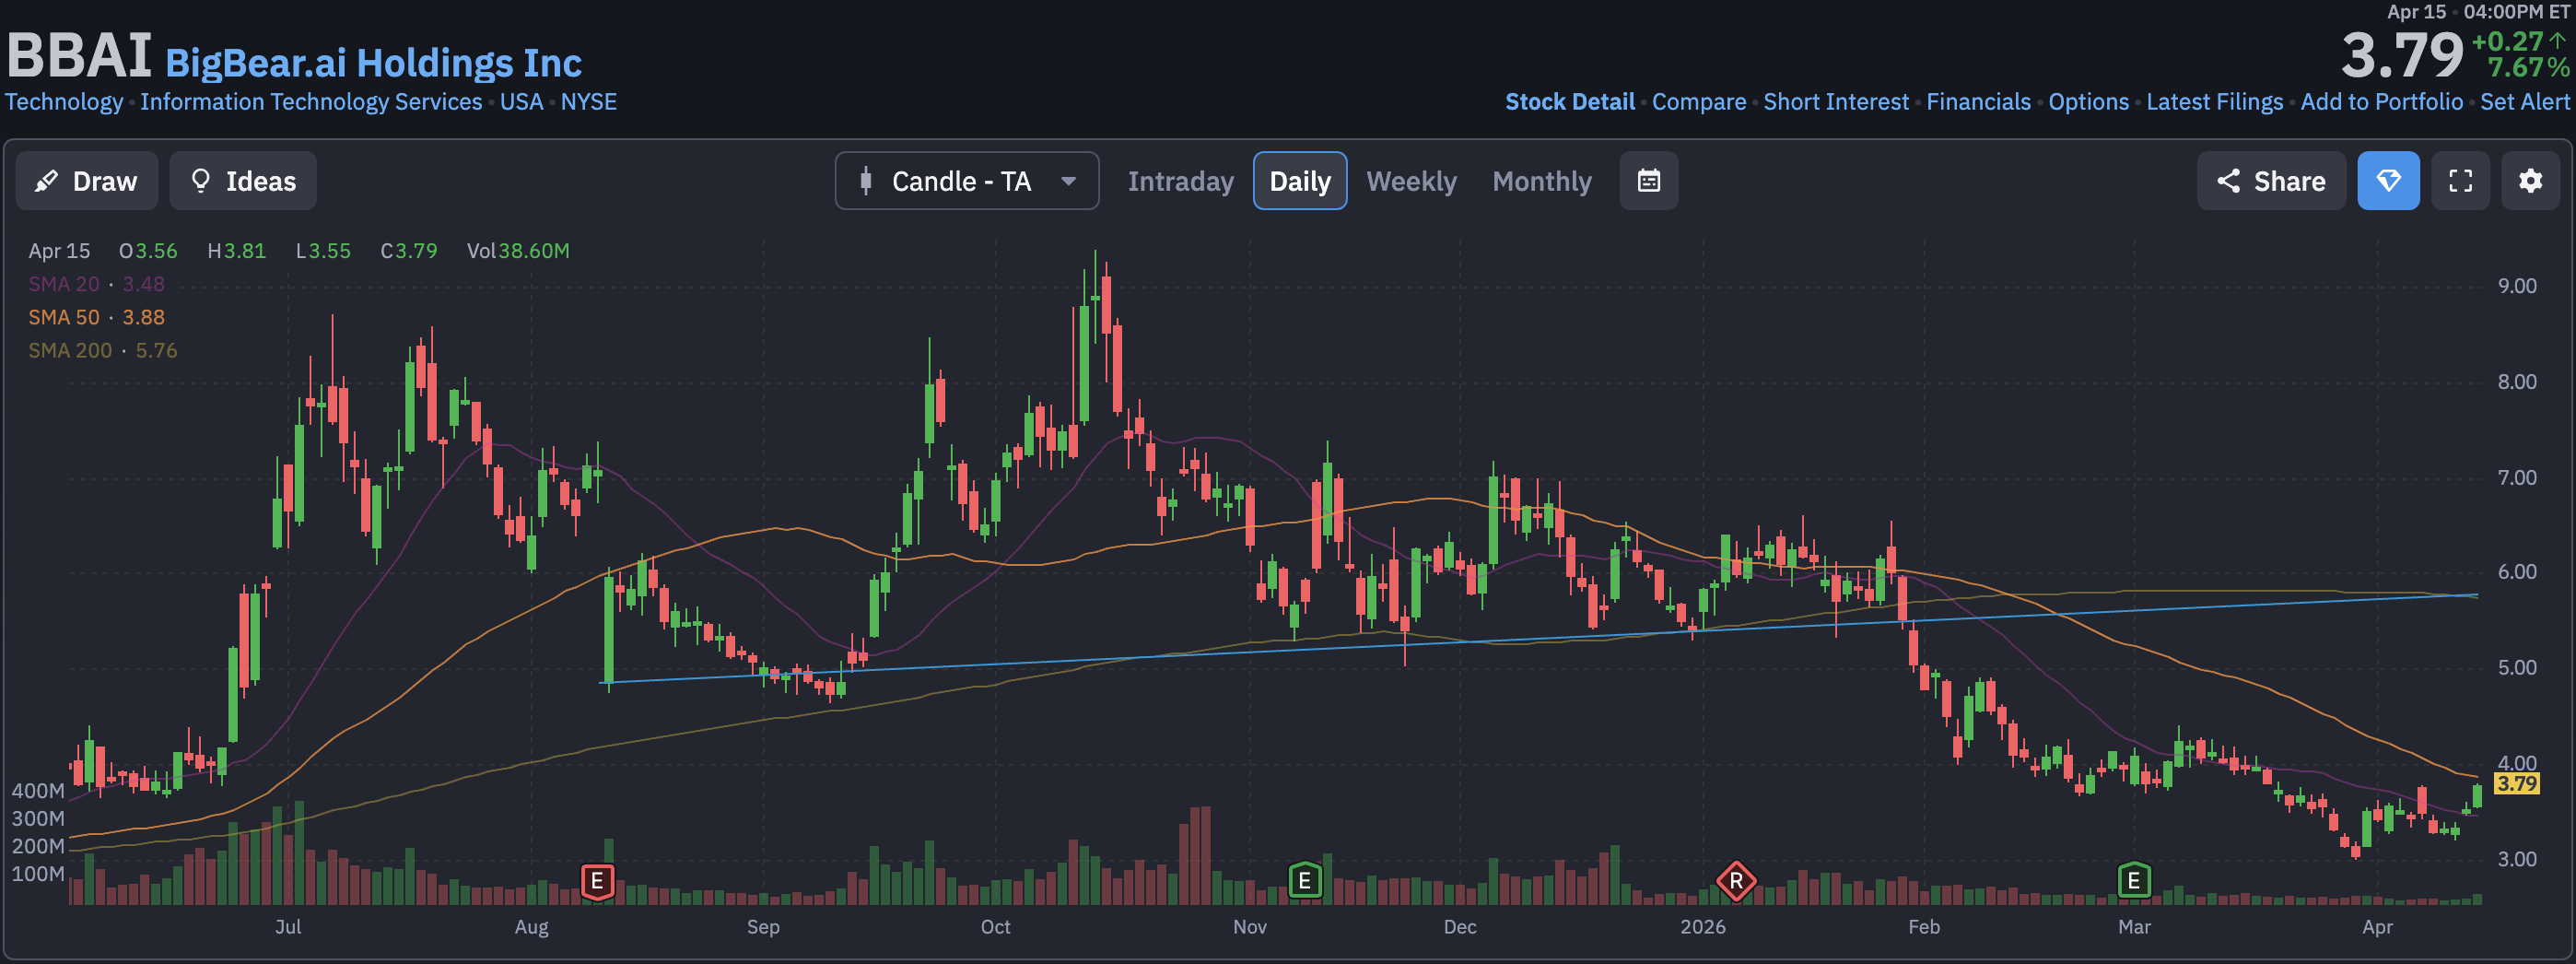This screenshot has width=2576, height=964.
Task: Open the date range calendar icon
Action: (1649, 181)
